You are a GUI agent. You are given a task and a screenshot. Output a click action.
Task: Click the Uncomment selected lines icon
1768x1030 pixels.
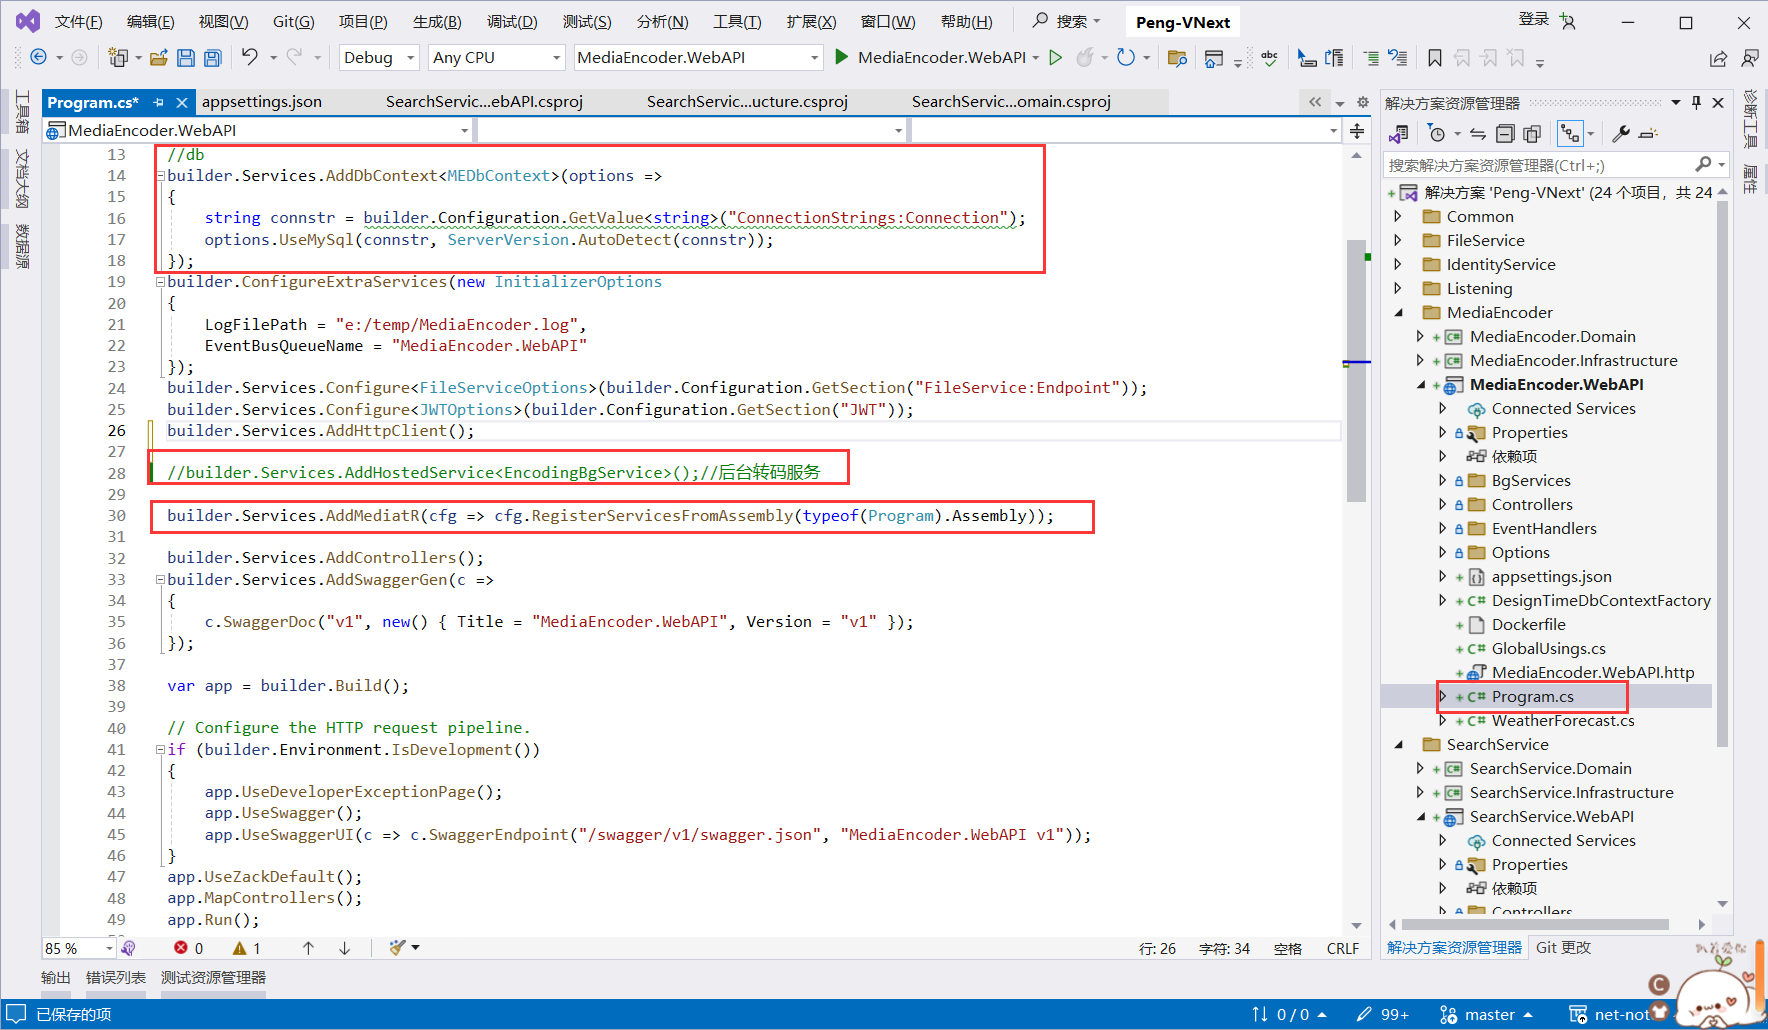point(1398,58)
